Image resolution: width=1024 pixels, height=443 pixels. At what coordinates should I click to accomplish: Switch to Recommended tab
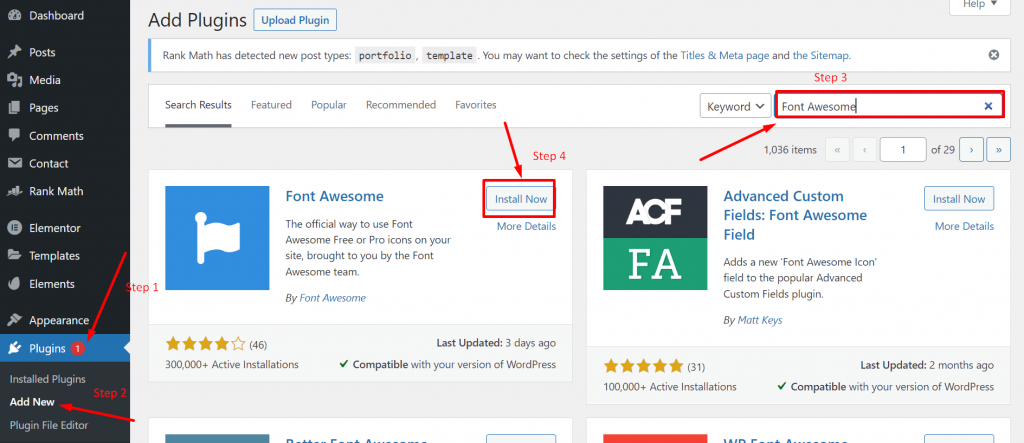401,105
